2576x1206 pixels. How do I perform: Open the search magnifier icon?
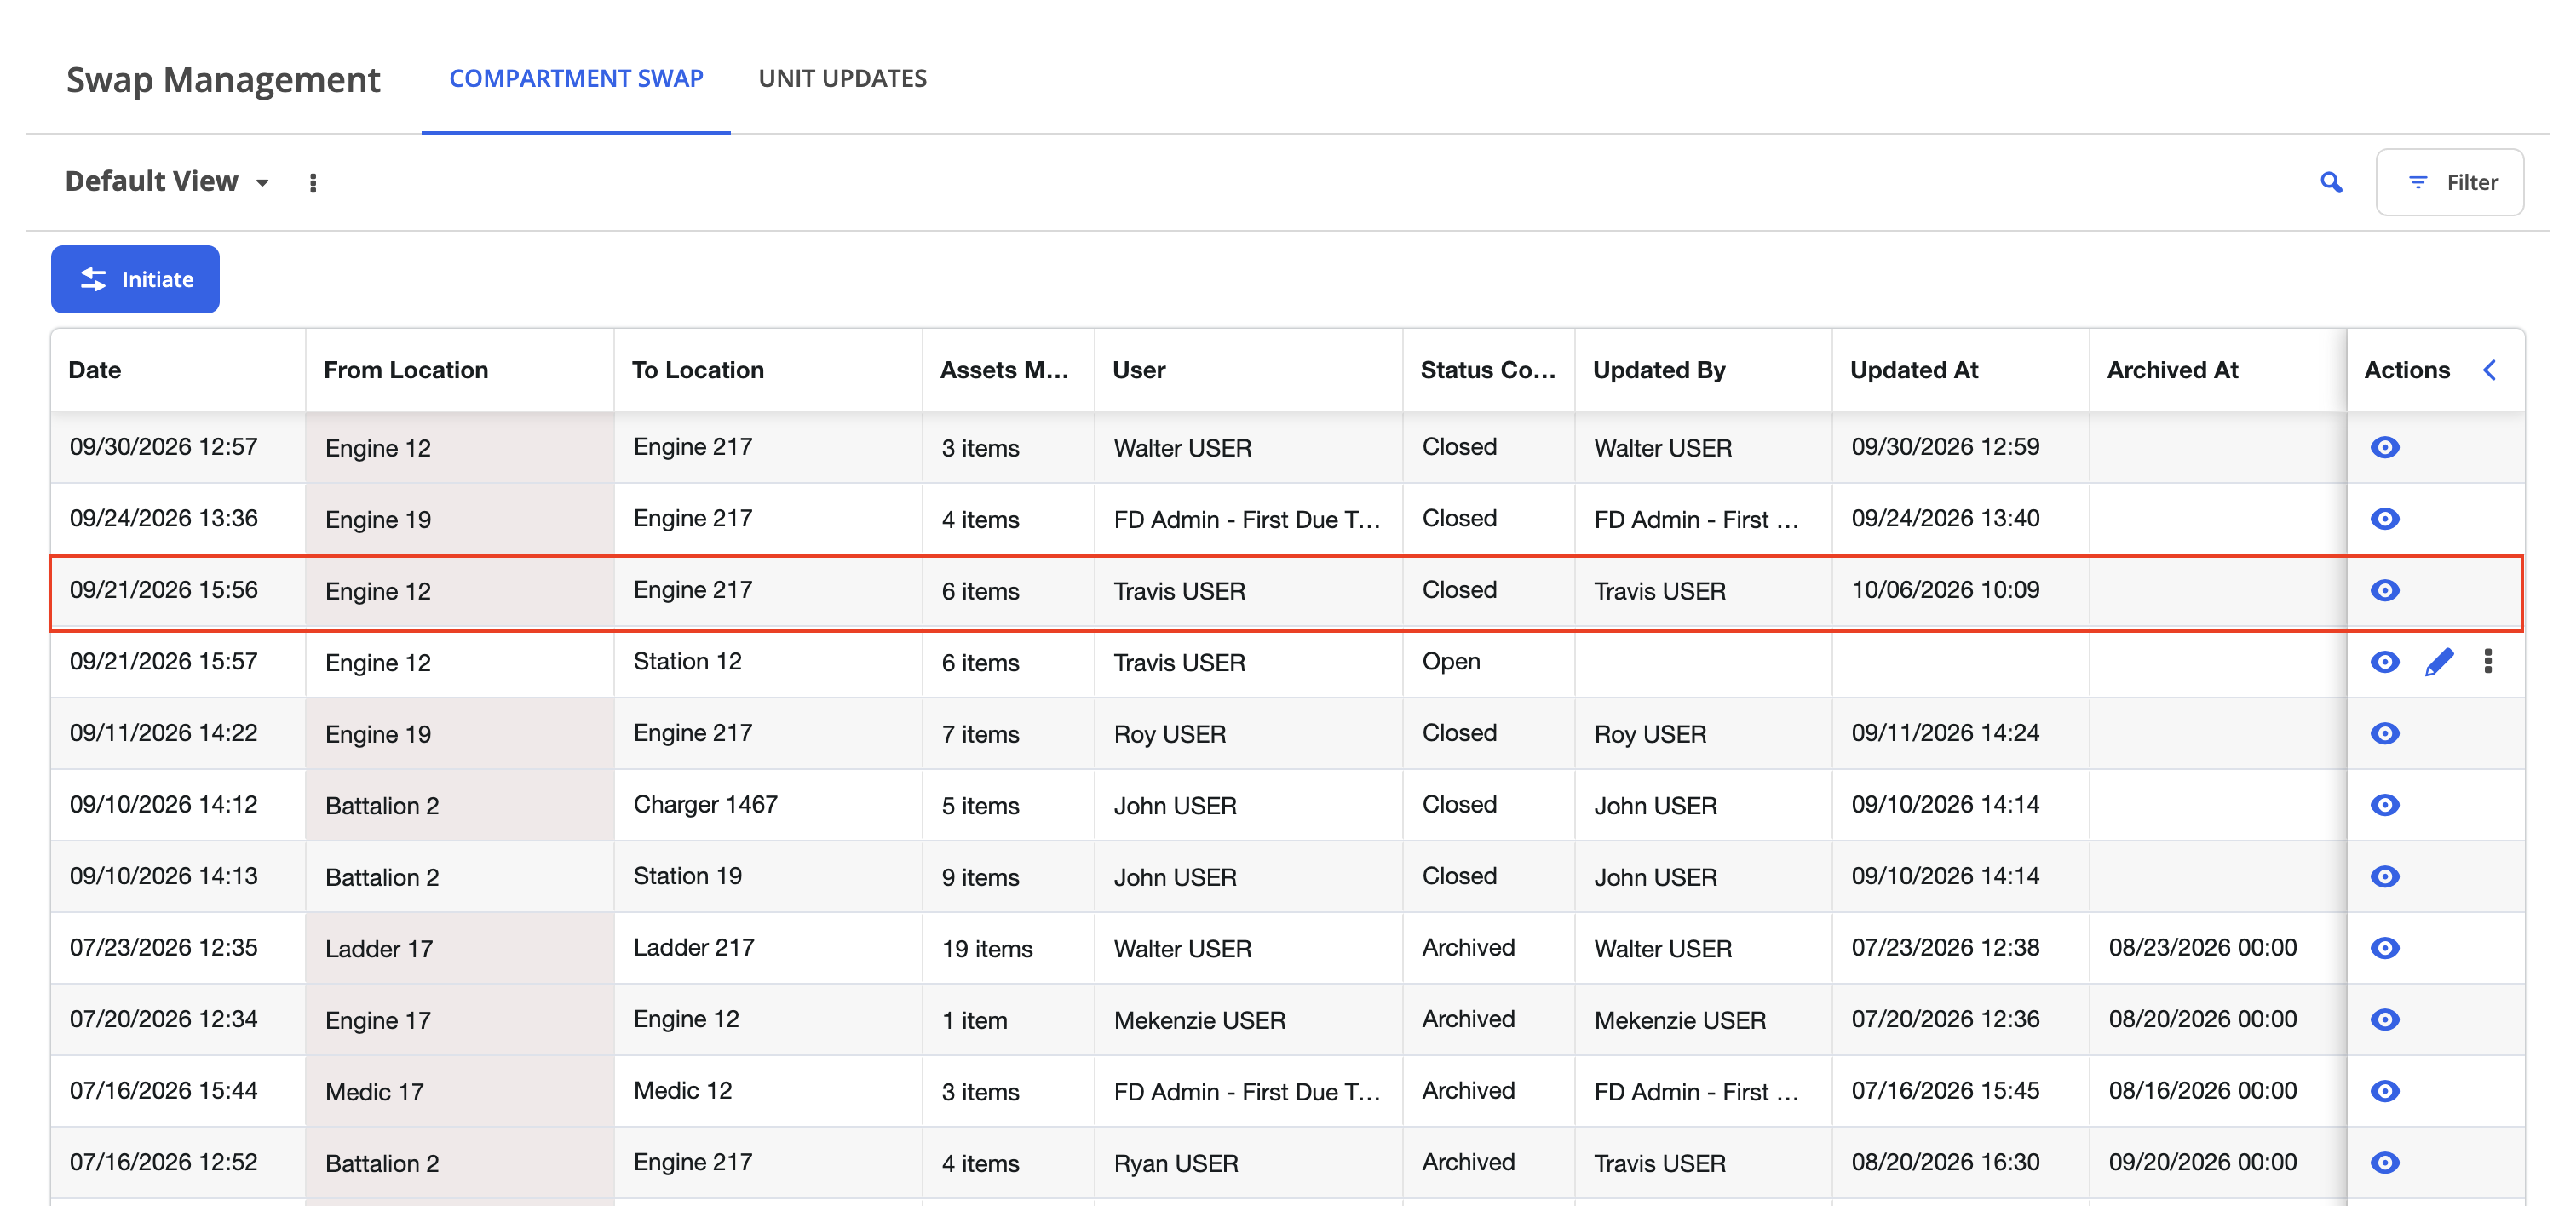click(2331, 182)
